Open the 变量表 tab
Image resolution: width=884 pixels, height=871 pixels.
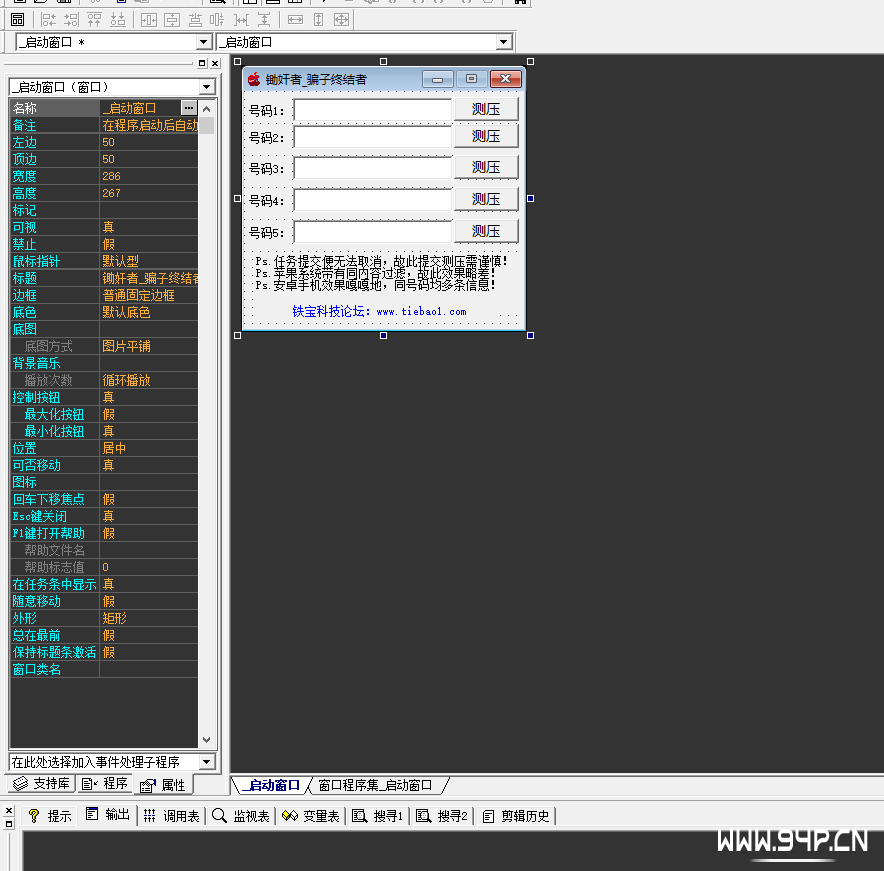[x=311, y=816]
